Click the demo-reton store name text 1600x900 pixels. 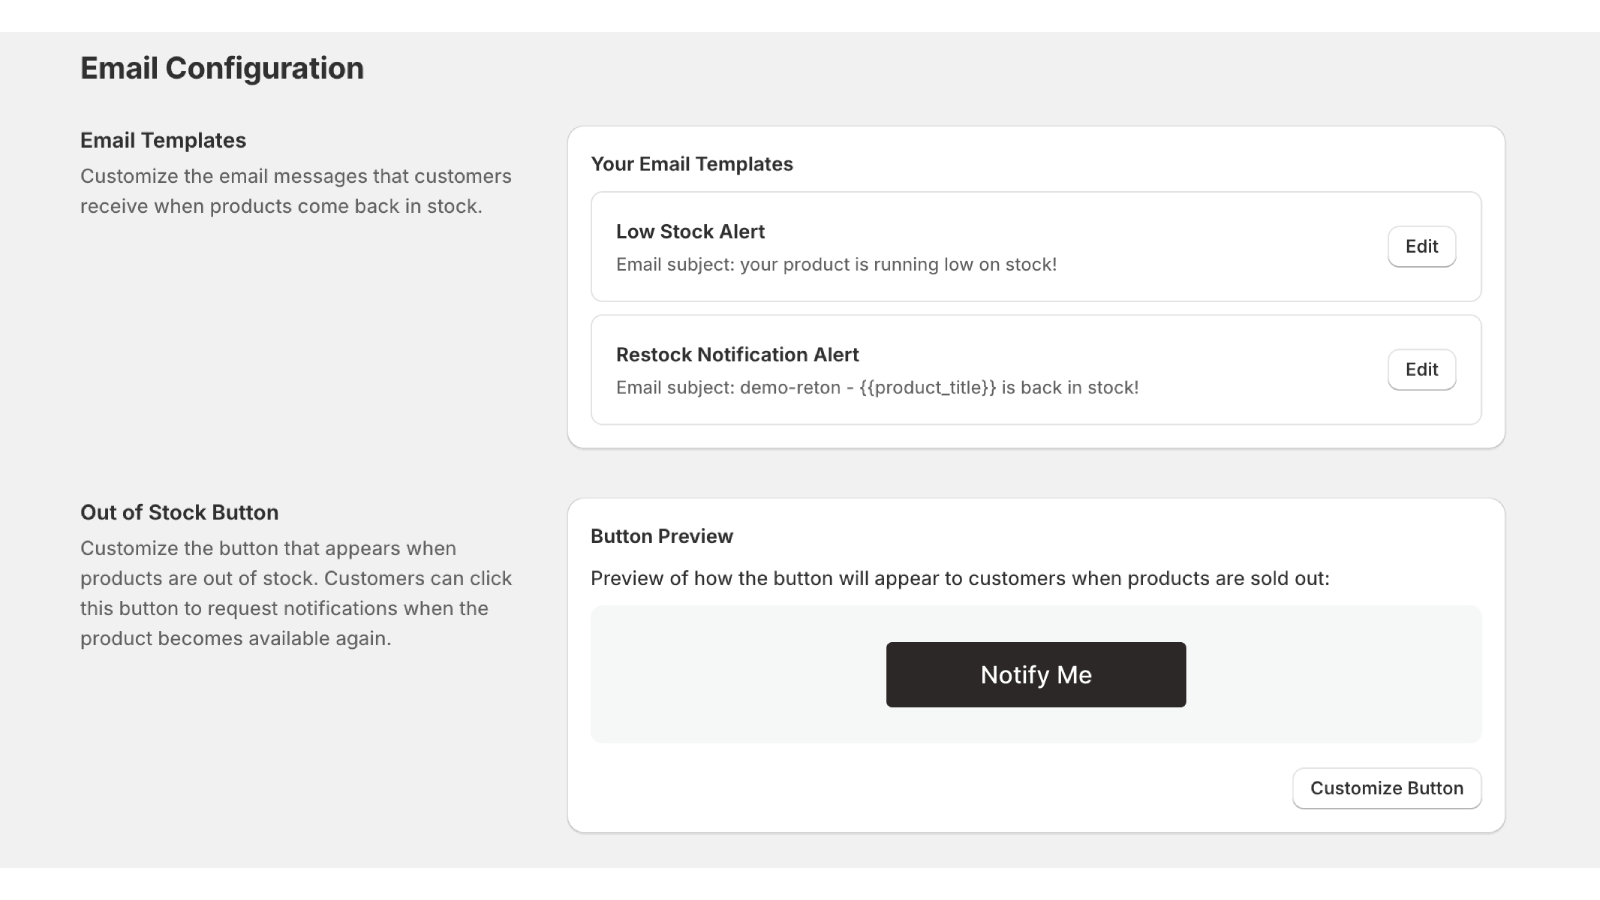(790, 388)
